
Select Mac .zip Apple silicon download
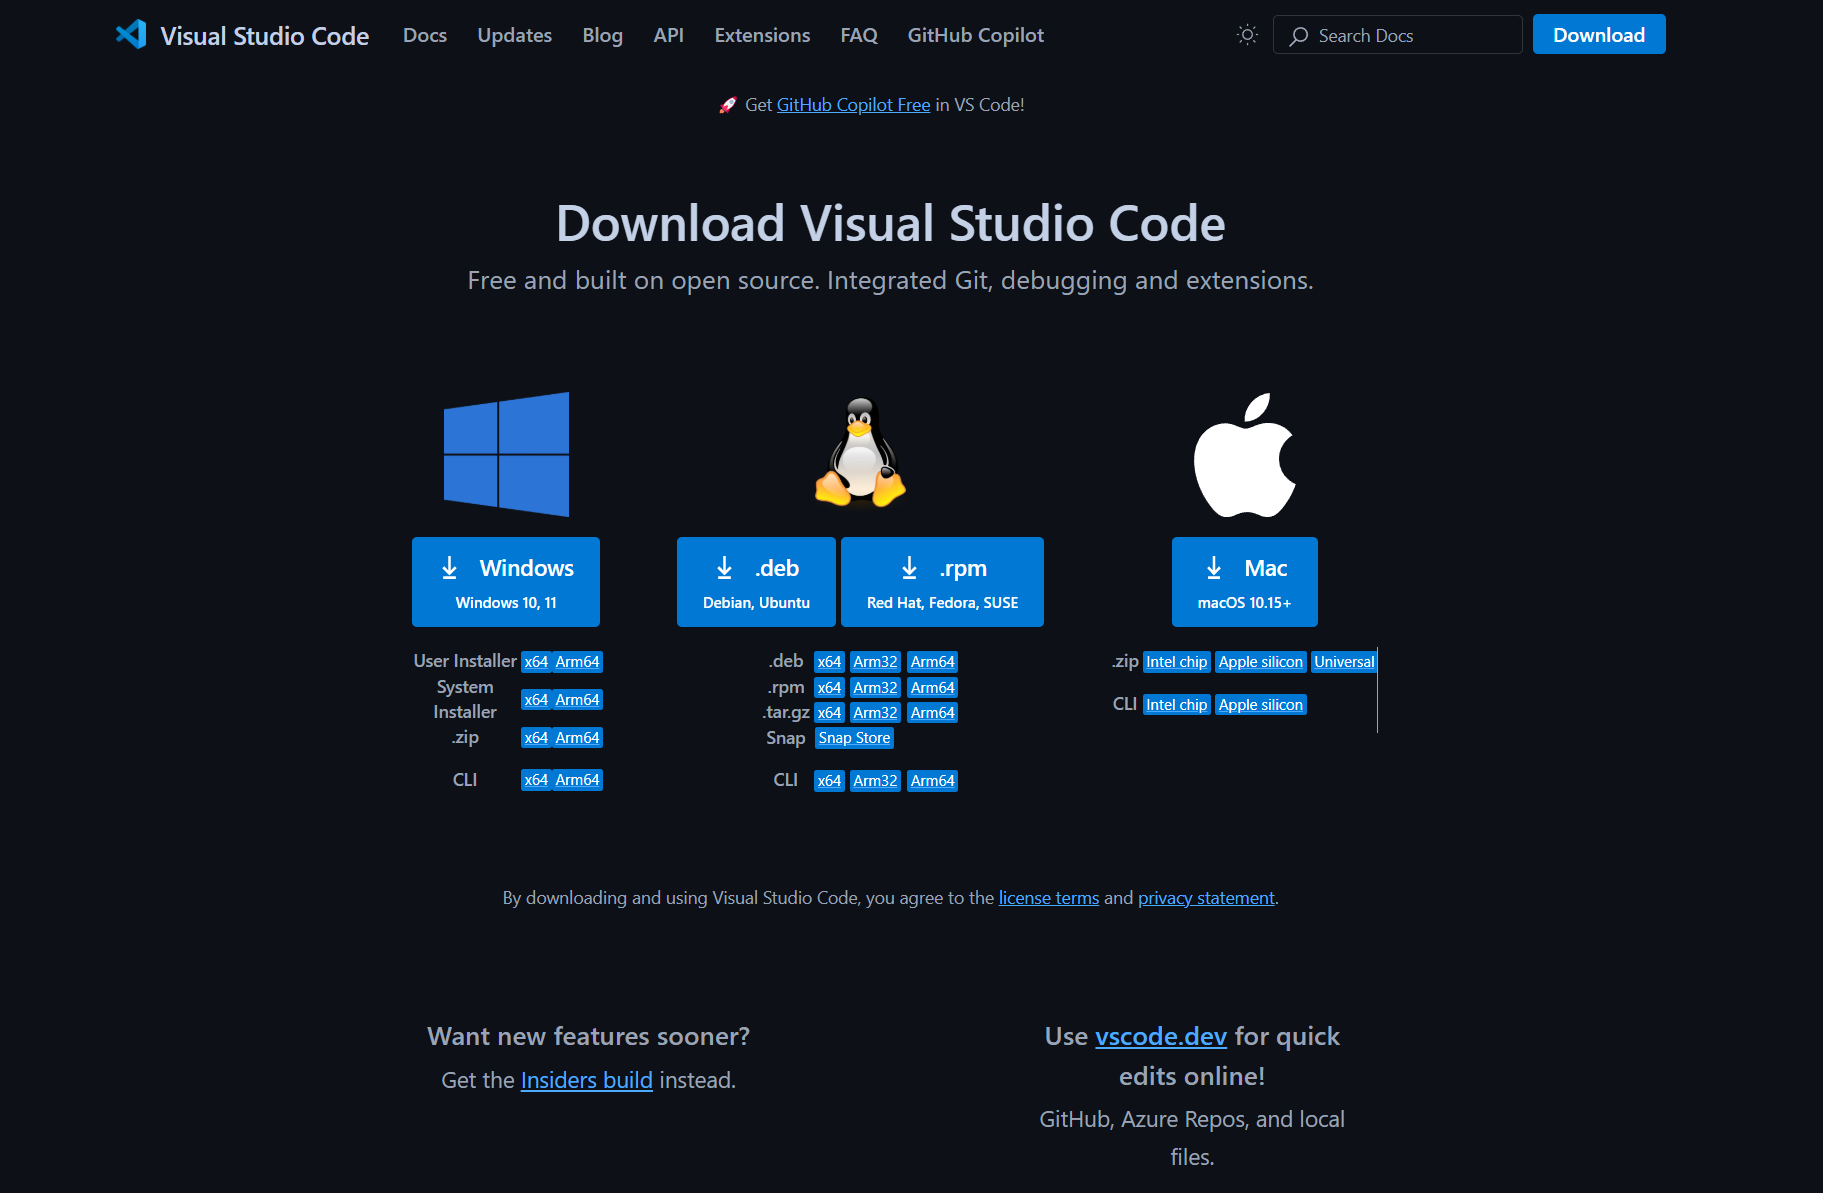1261,662
